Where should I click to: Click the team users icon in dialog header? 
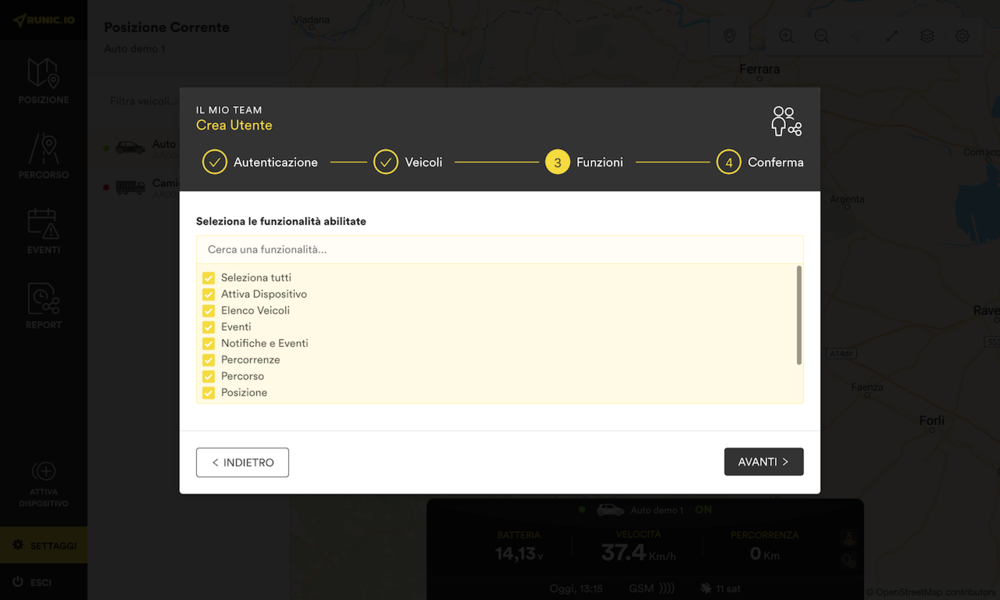(786, 122)
